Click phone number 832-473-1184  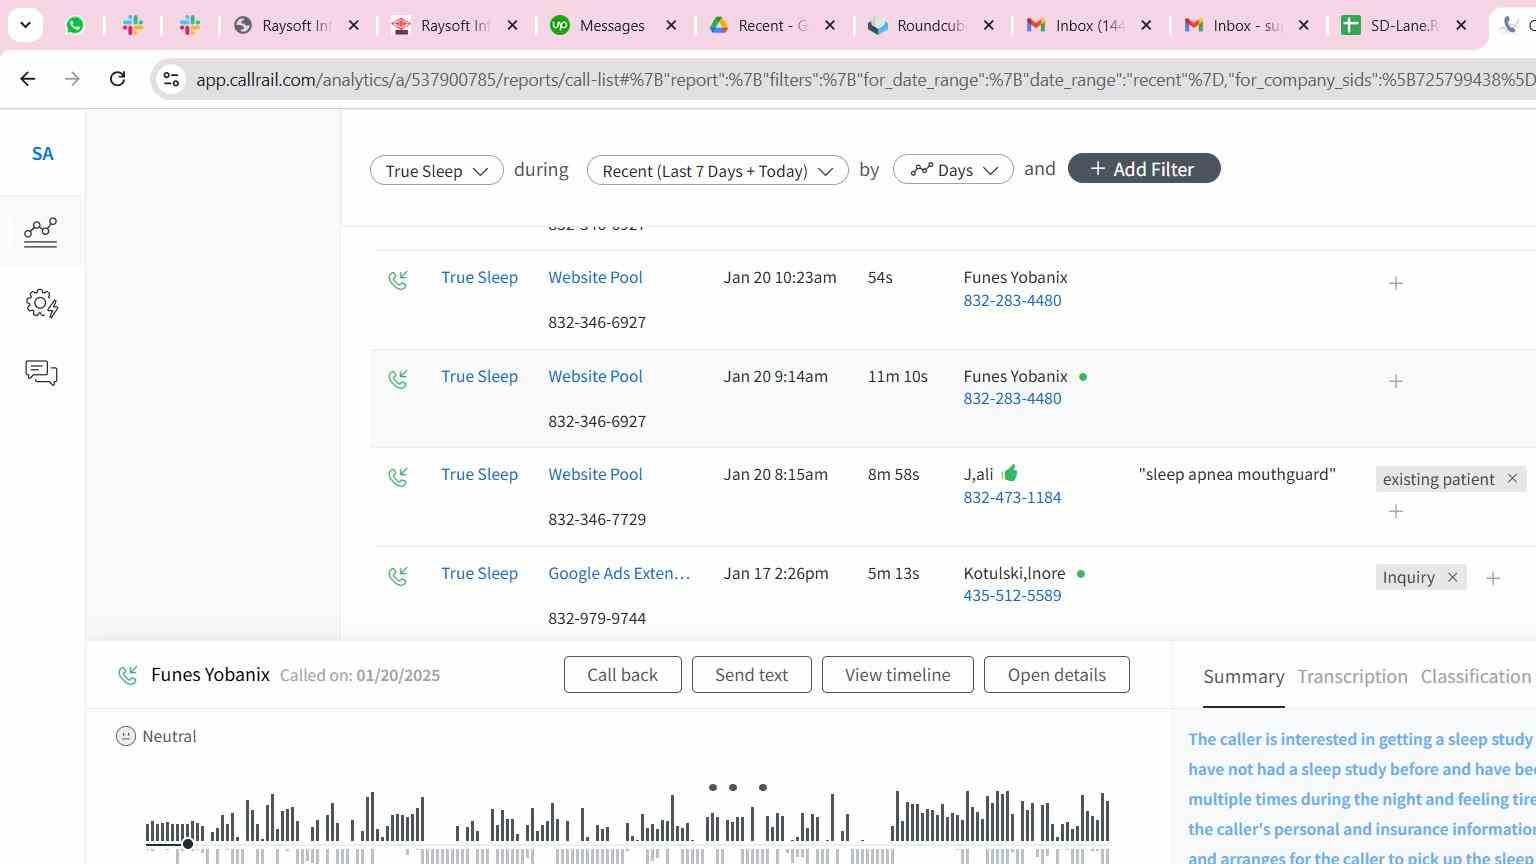[x=1012, y=497]
